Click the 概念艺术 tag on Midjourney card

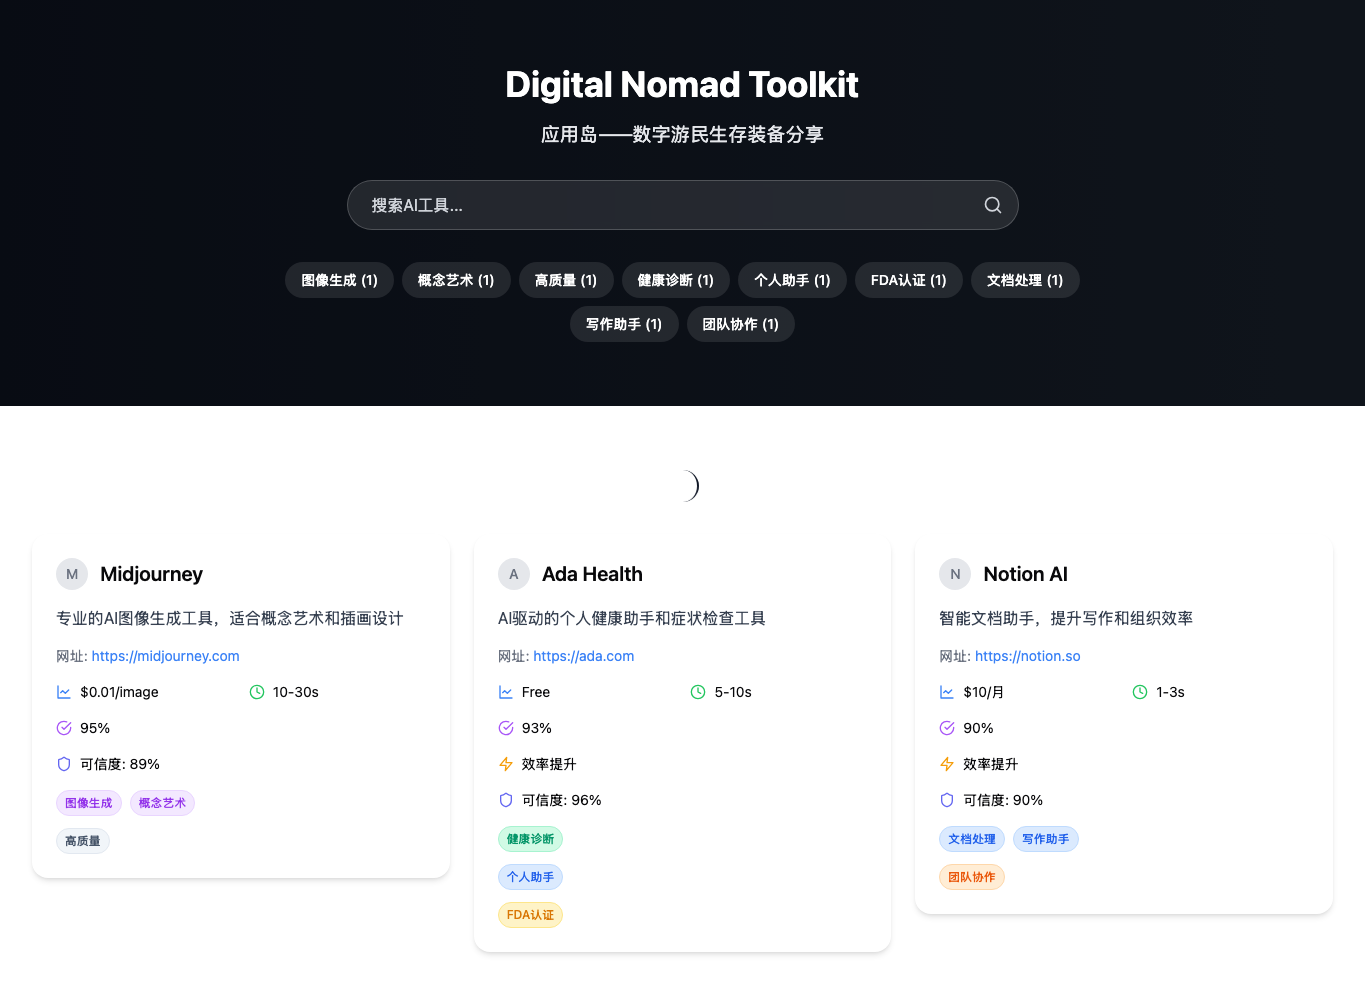click(162, 802)
